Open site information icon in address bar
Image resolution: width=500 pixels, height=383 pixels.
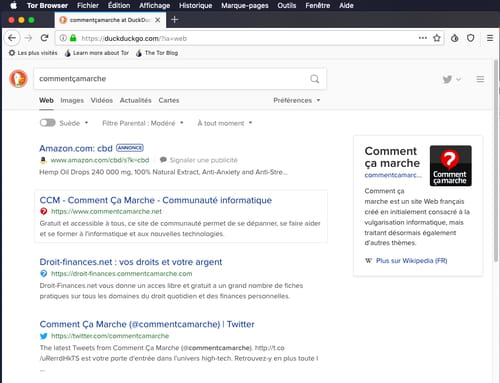tap(63, 38)
